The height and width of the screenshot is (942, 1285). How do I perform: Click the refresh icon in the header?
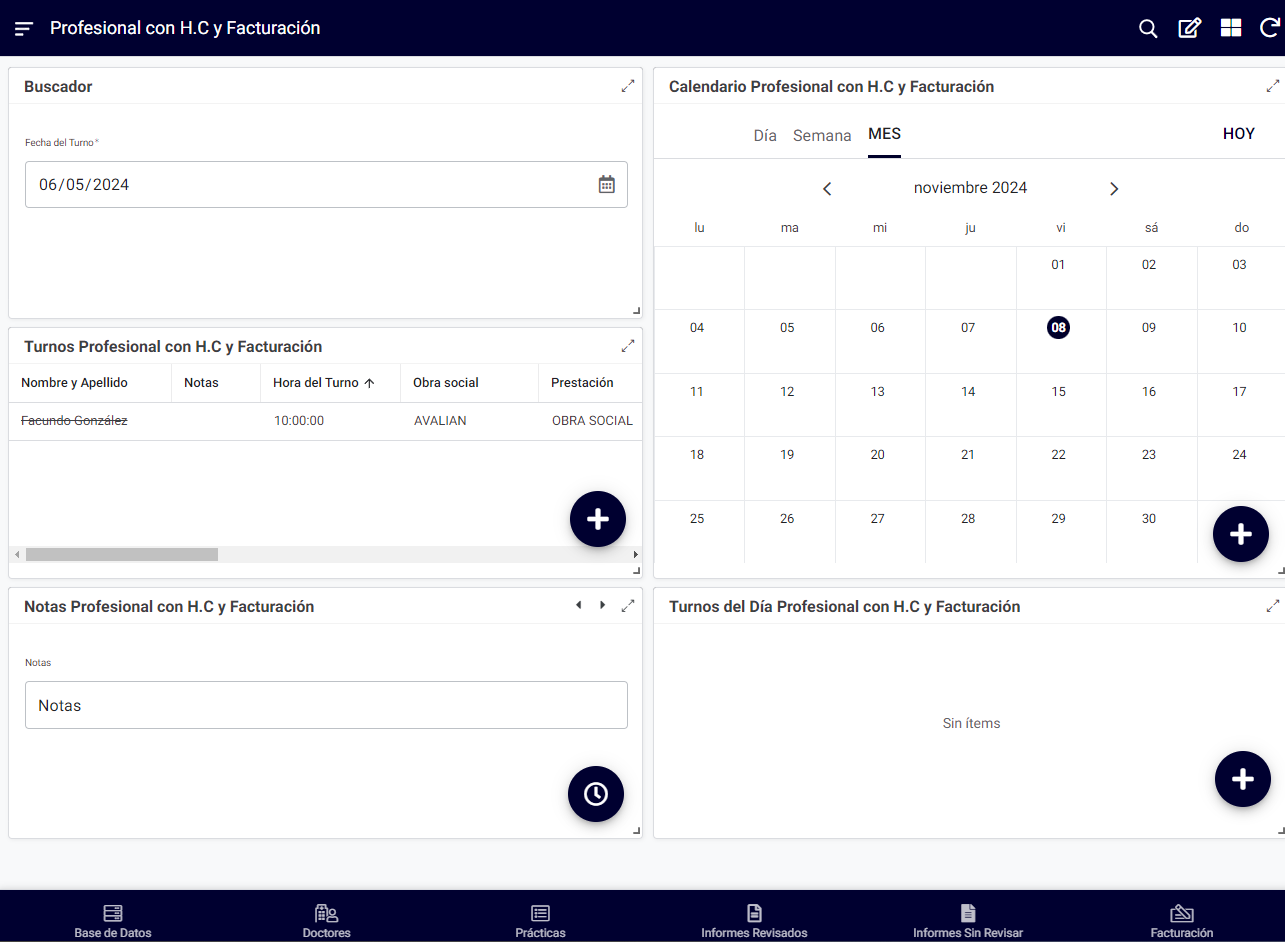tap(1270, 28)
